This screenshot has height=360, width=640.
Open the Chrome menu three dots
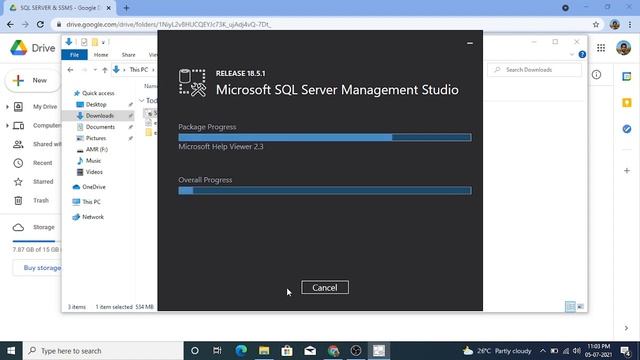[x=630, y=24]
